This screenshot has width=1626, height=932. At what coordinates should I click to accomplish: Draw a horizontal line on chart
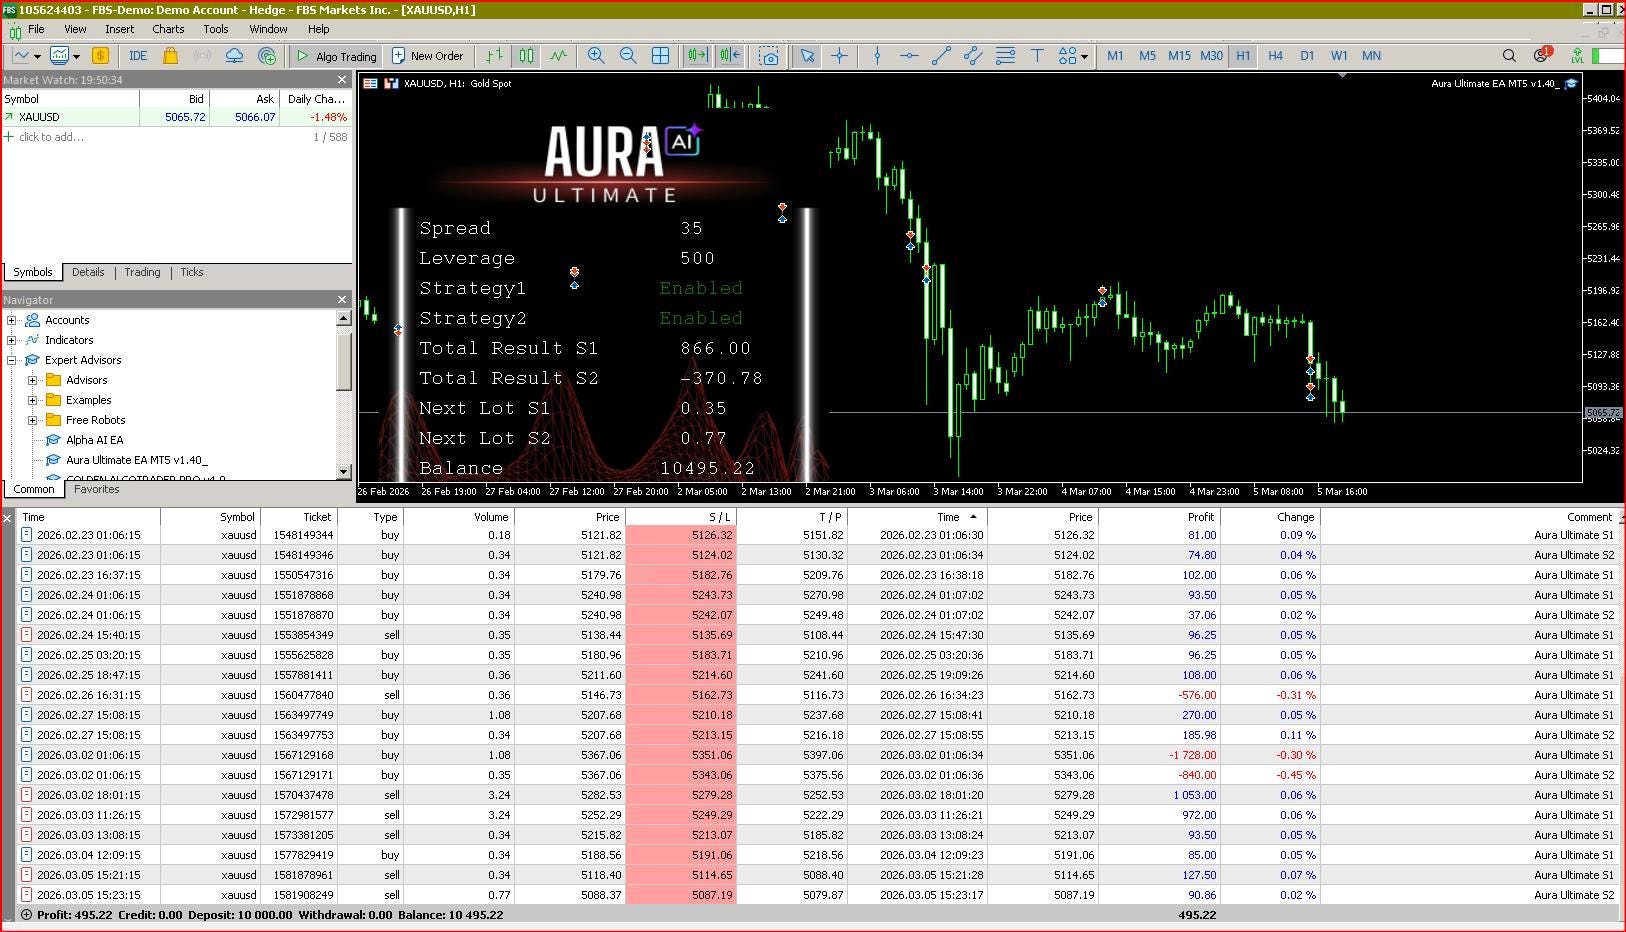(x=909, y=56)
